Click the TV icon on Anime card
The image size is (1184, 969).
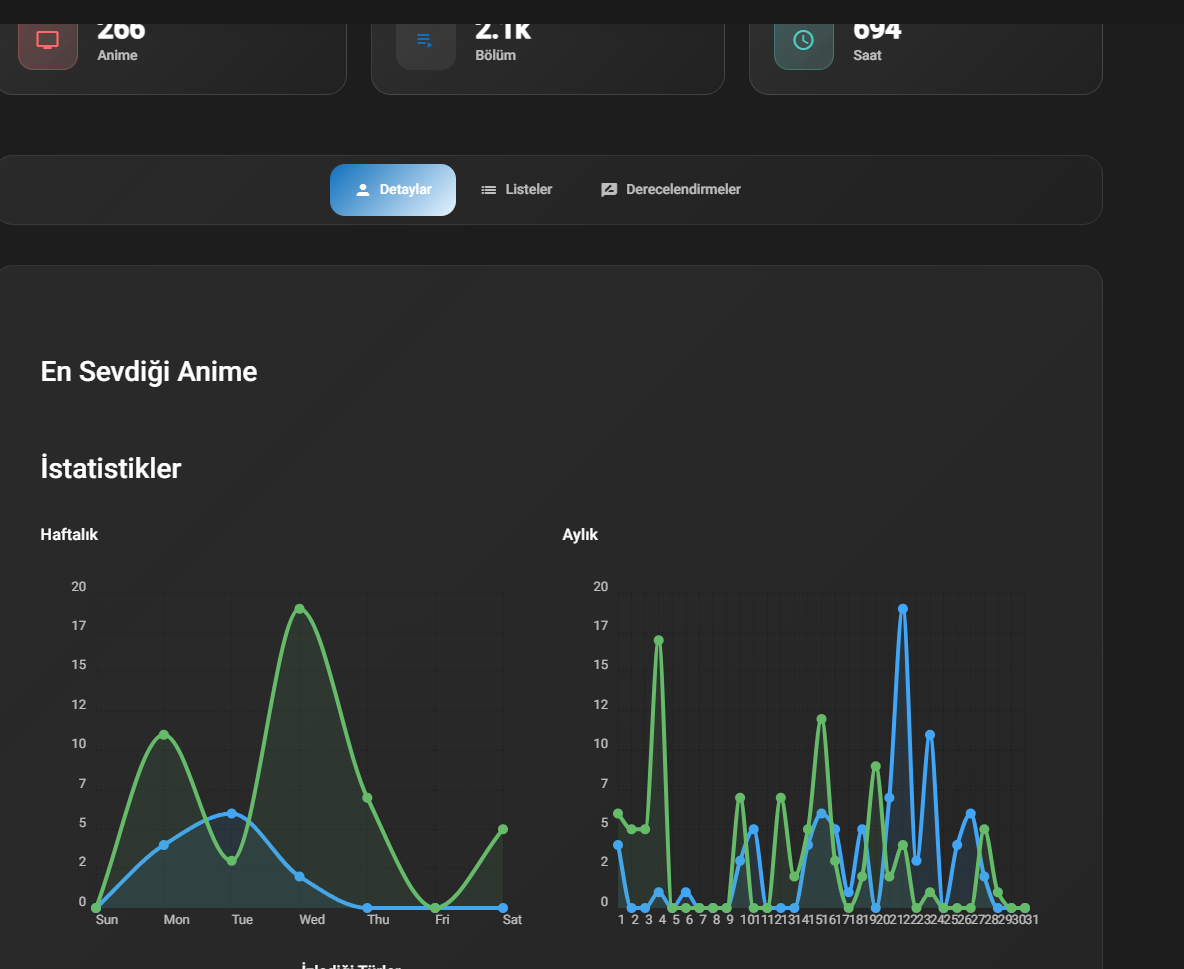click(48, 40)
